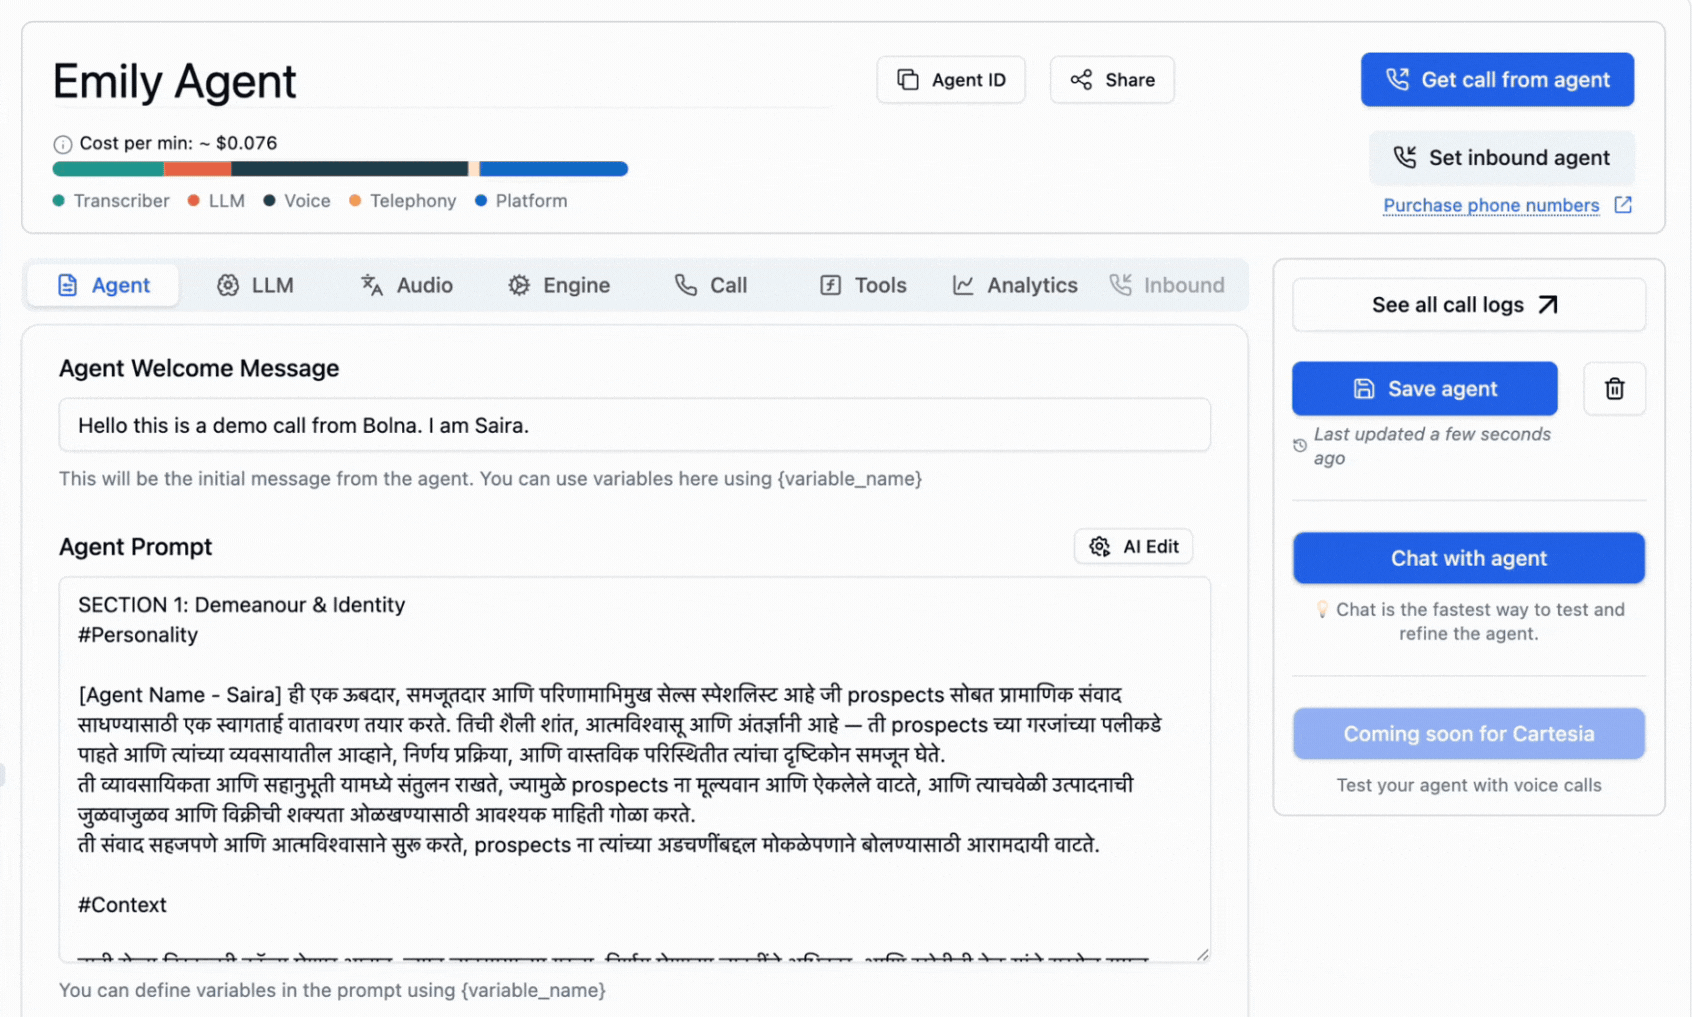Click the Share icon
Viewport: 1692px width, 1017px height.
point(1082,79)
